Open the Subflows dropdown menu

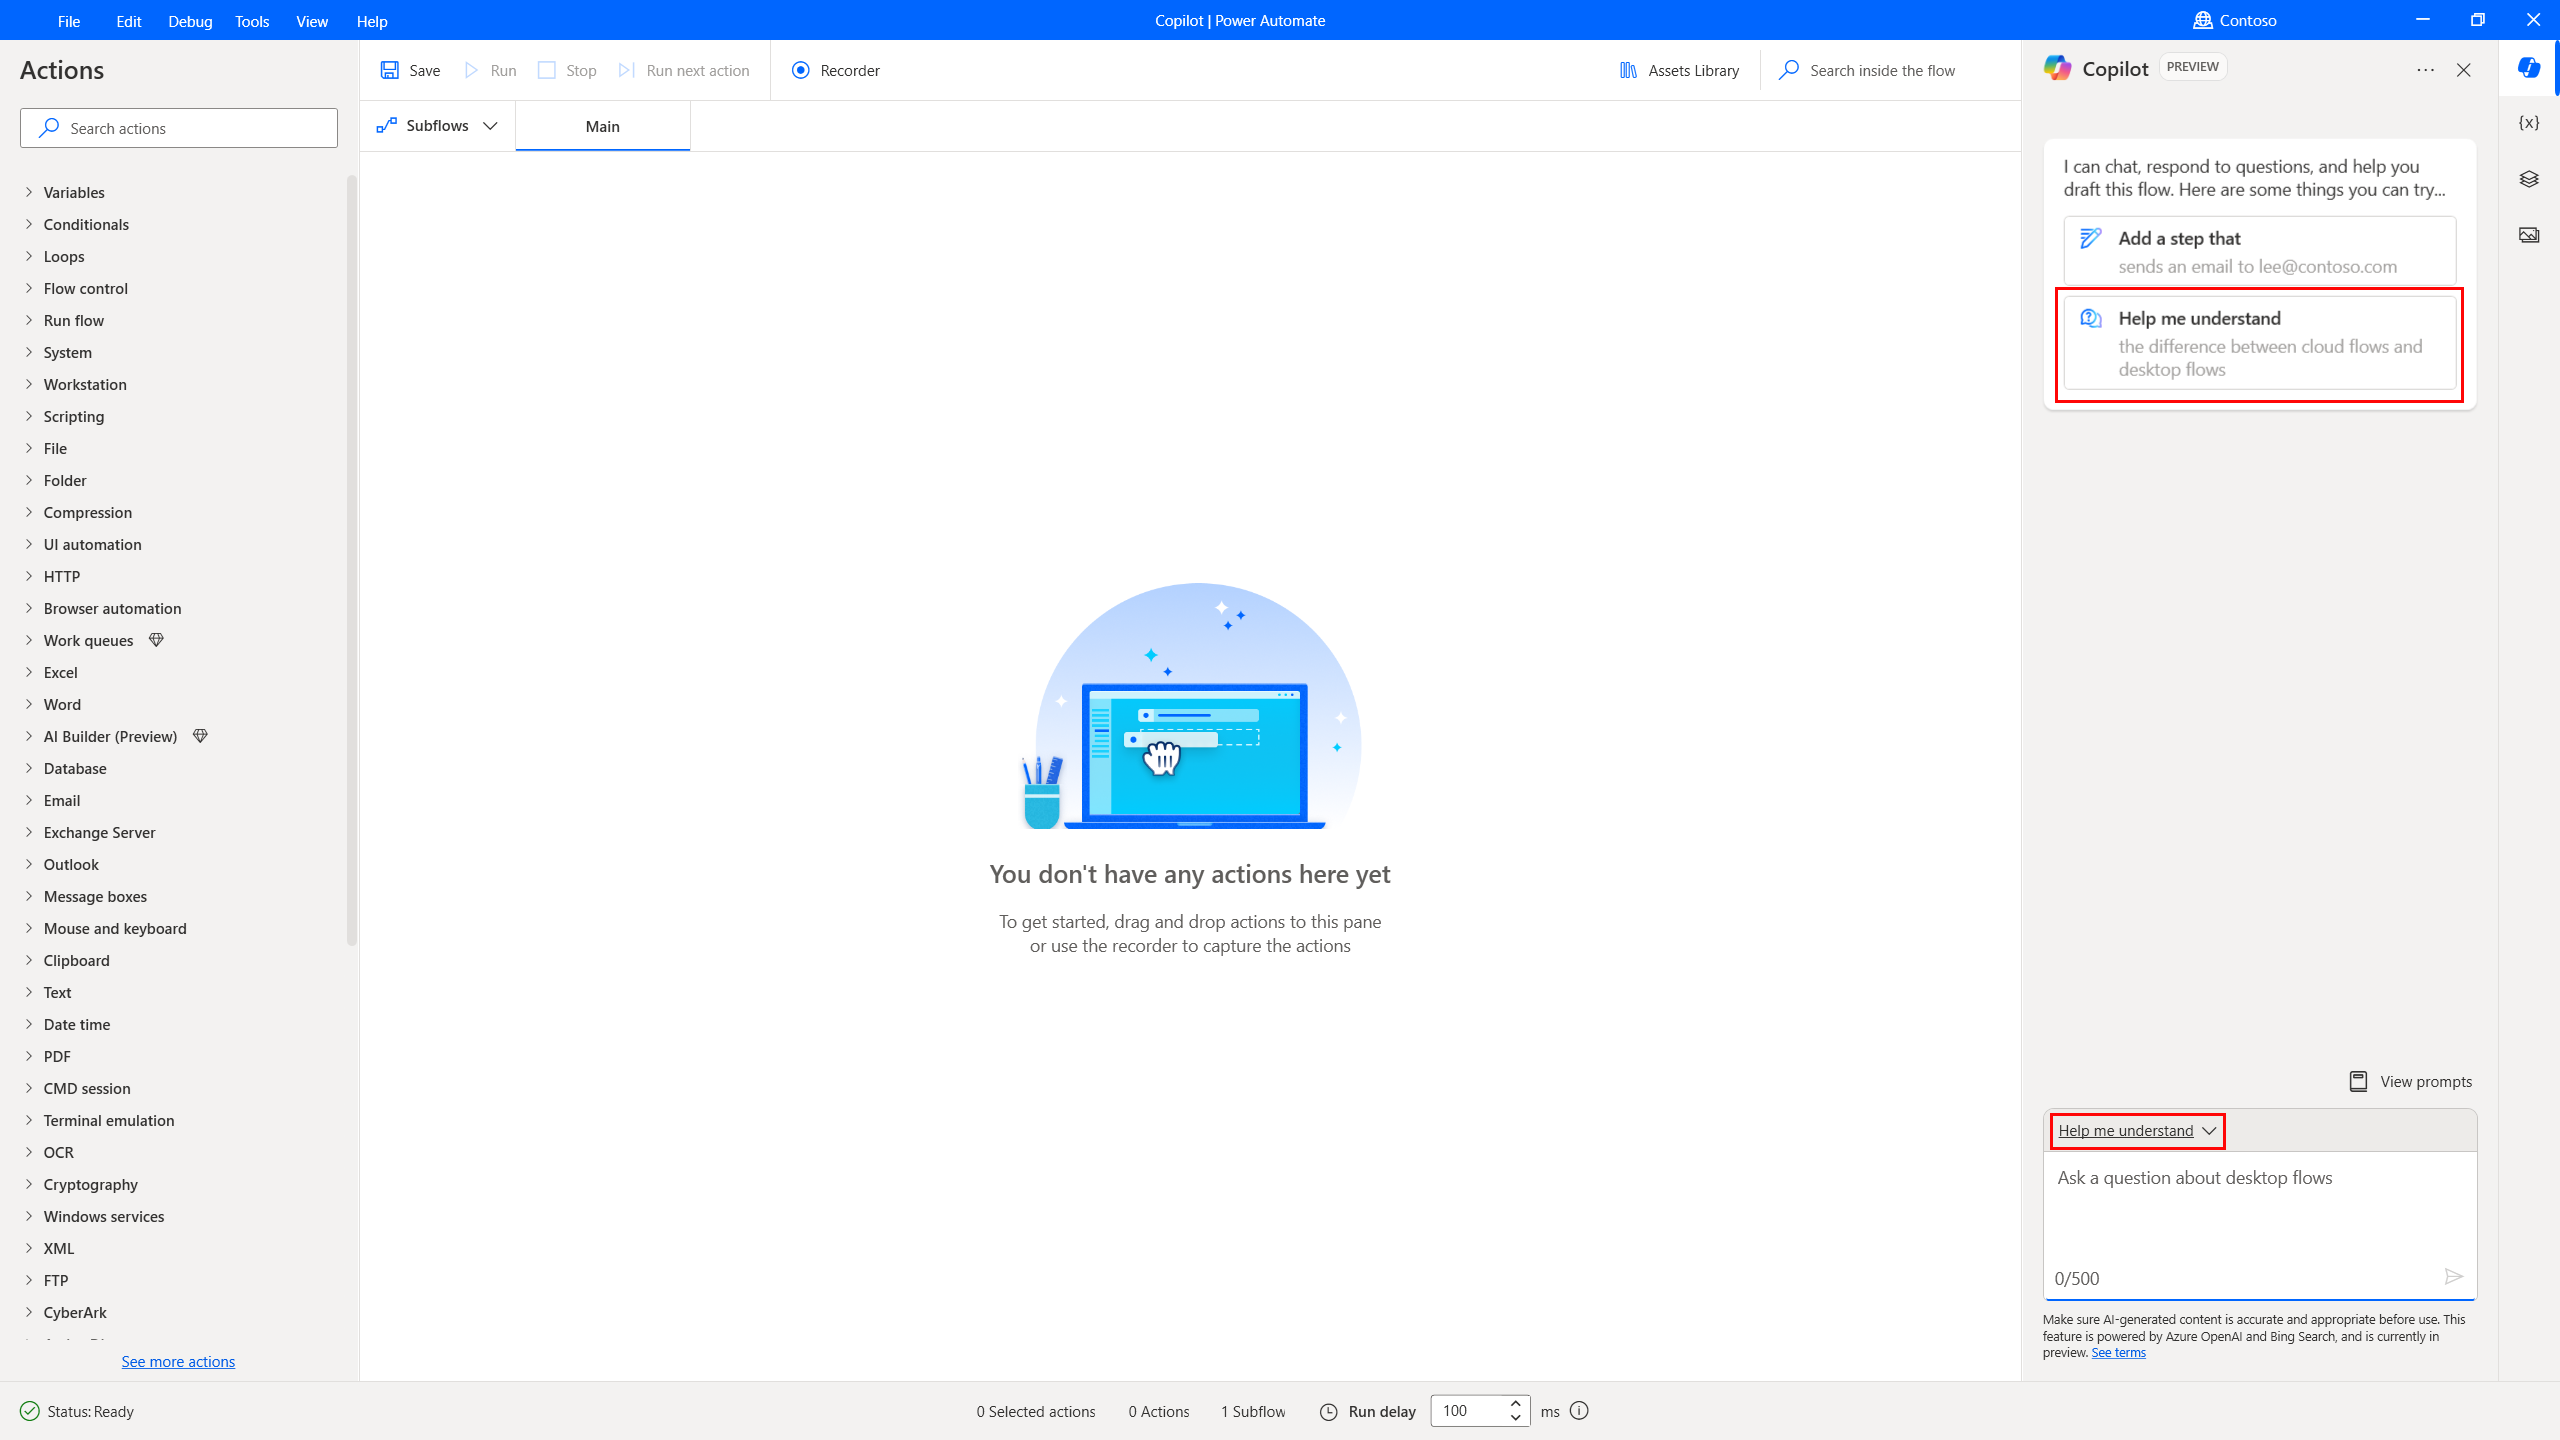pyautogui.click(x=436, y=125)
